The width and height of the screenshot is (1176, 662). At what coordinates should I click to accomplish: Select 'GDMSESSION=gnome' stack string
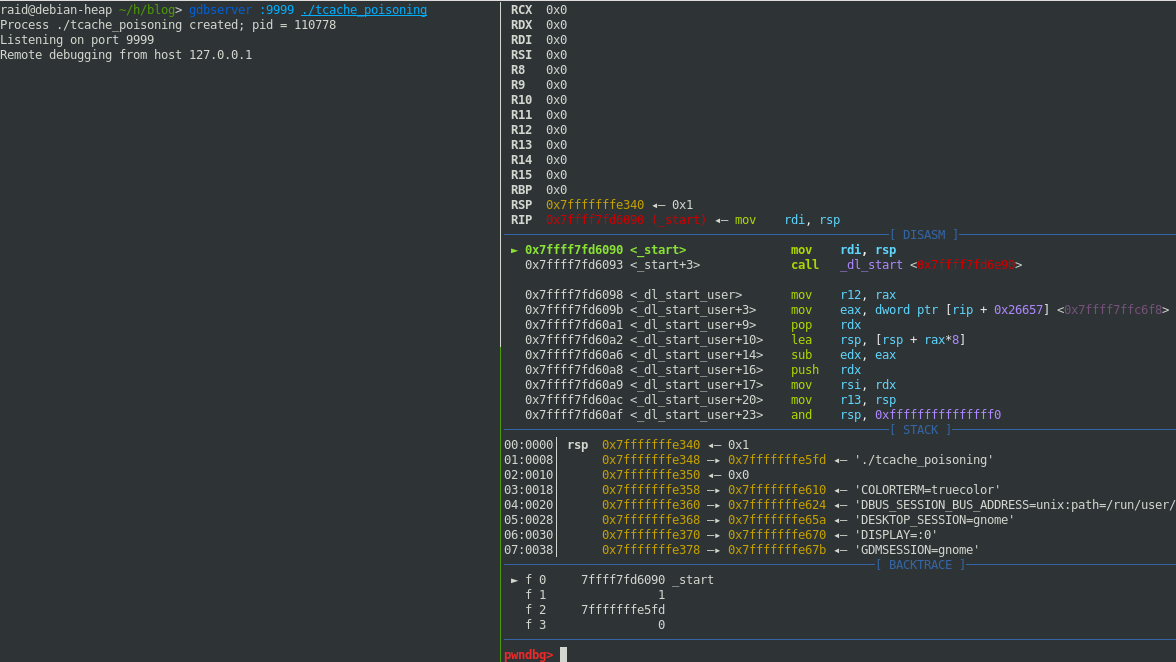coord(917,550)
